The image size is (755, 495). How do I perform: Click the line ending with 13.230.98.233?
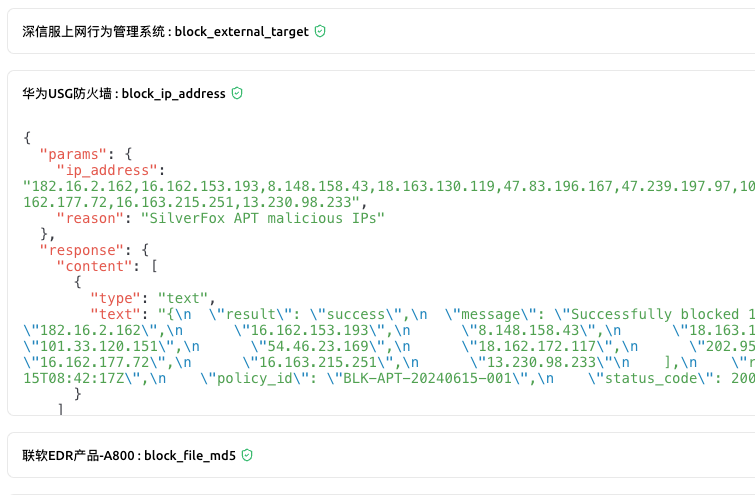[195, 202]
